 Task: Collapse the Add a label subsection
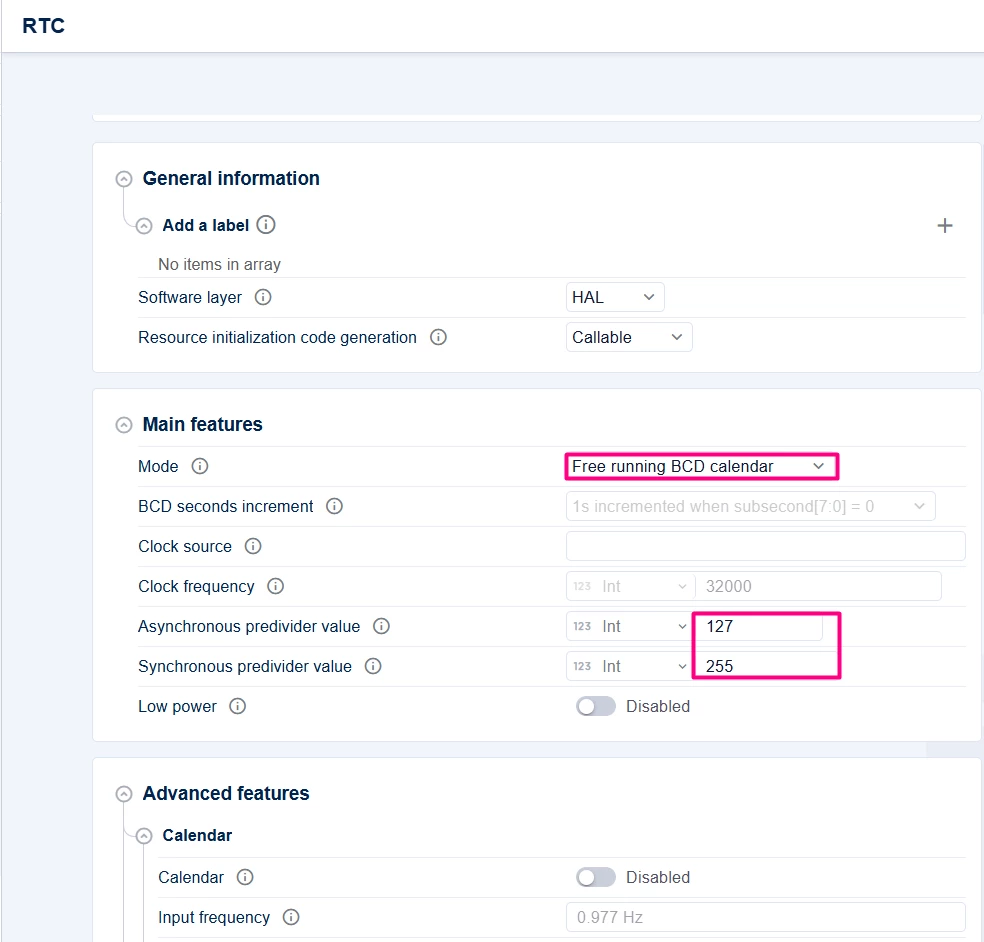coord(144,225)
